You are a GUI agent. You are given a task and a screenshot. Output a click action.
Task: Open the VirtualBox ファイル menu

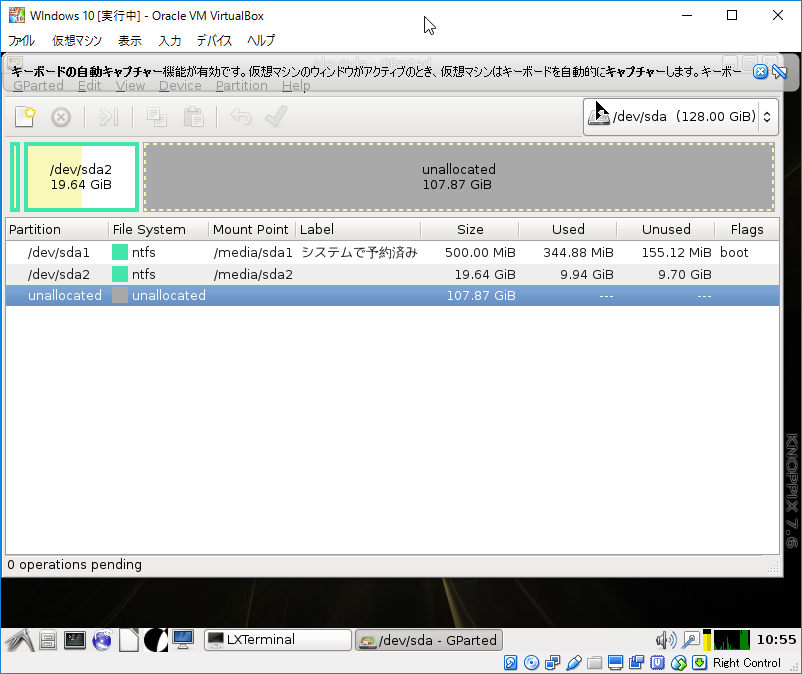(21, 40)
